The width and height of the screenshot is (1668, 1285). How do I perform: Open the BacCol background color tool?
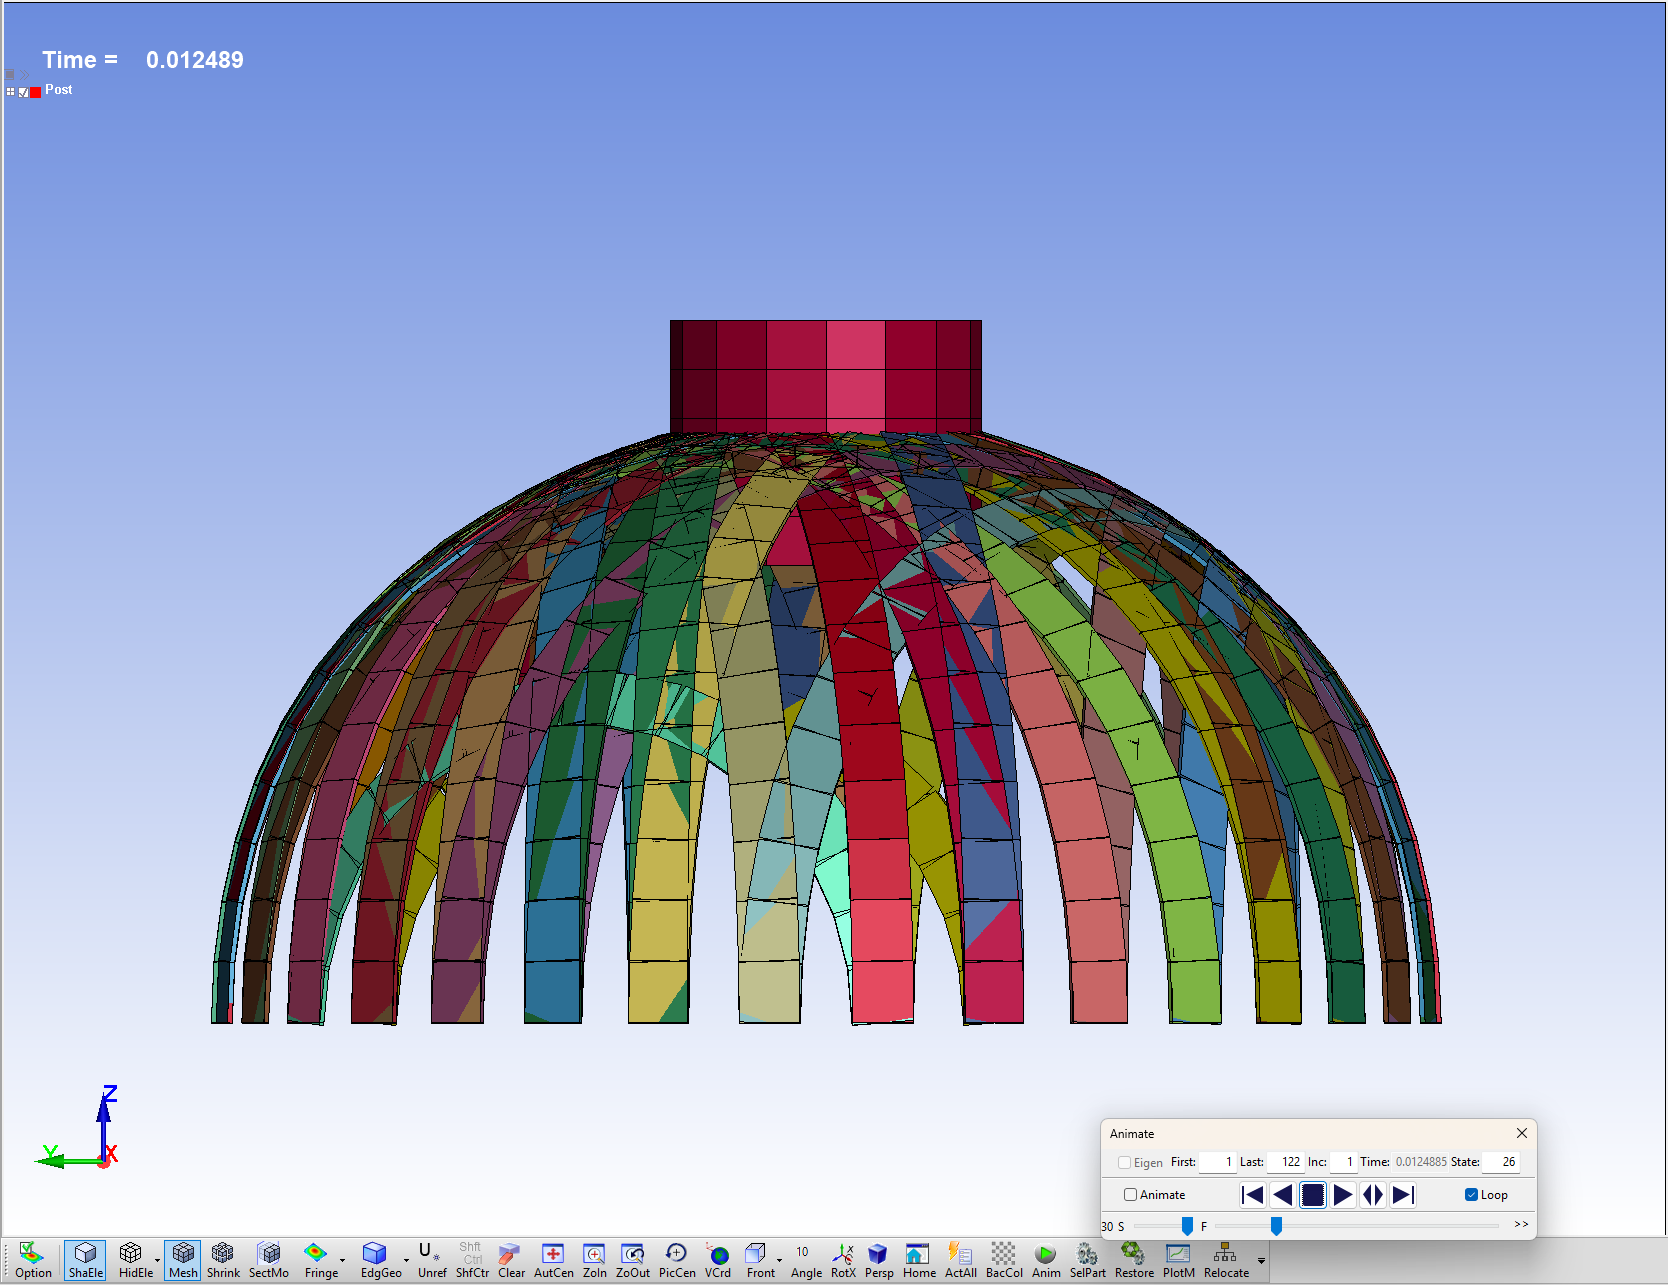(x=1003, y=1259)
